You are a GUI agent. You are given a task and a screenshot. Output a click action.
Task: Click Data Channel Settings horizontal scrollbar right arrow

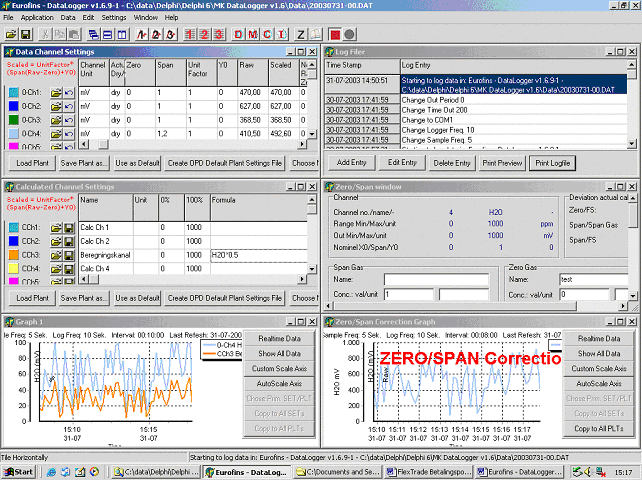[302, 144]
